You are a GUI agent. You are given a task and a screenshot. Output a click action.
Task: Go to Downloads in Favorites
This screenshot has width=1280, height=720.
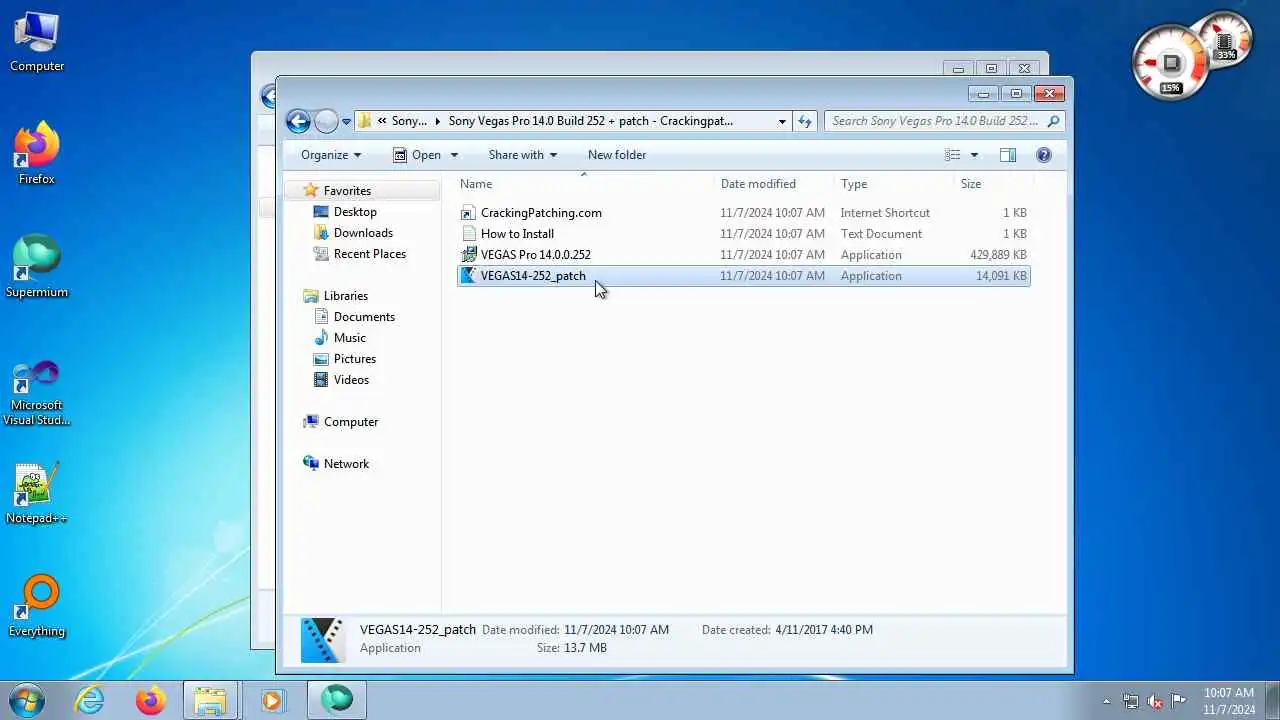click(x=363, y=233)
